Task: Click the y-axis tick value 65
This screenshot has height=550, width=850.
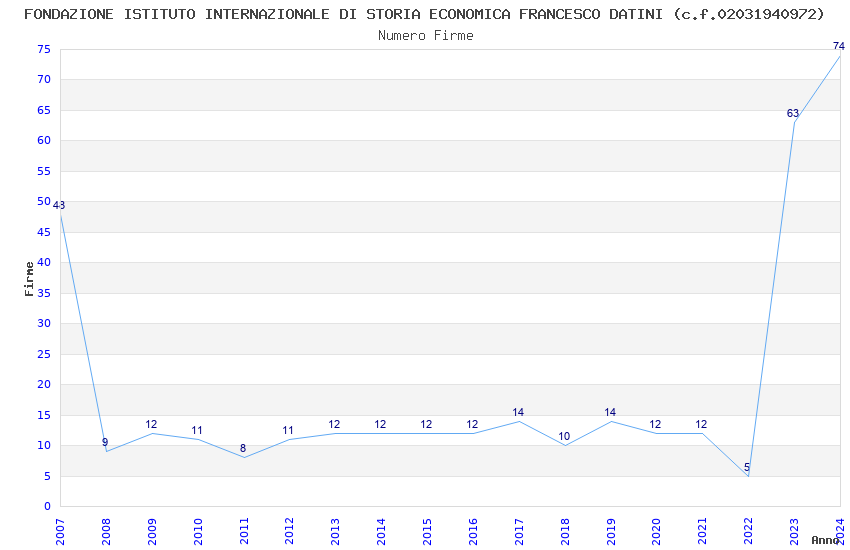Action: (44, 110)
